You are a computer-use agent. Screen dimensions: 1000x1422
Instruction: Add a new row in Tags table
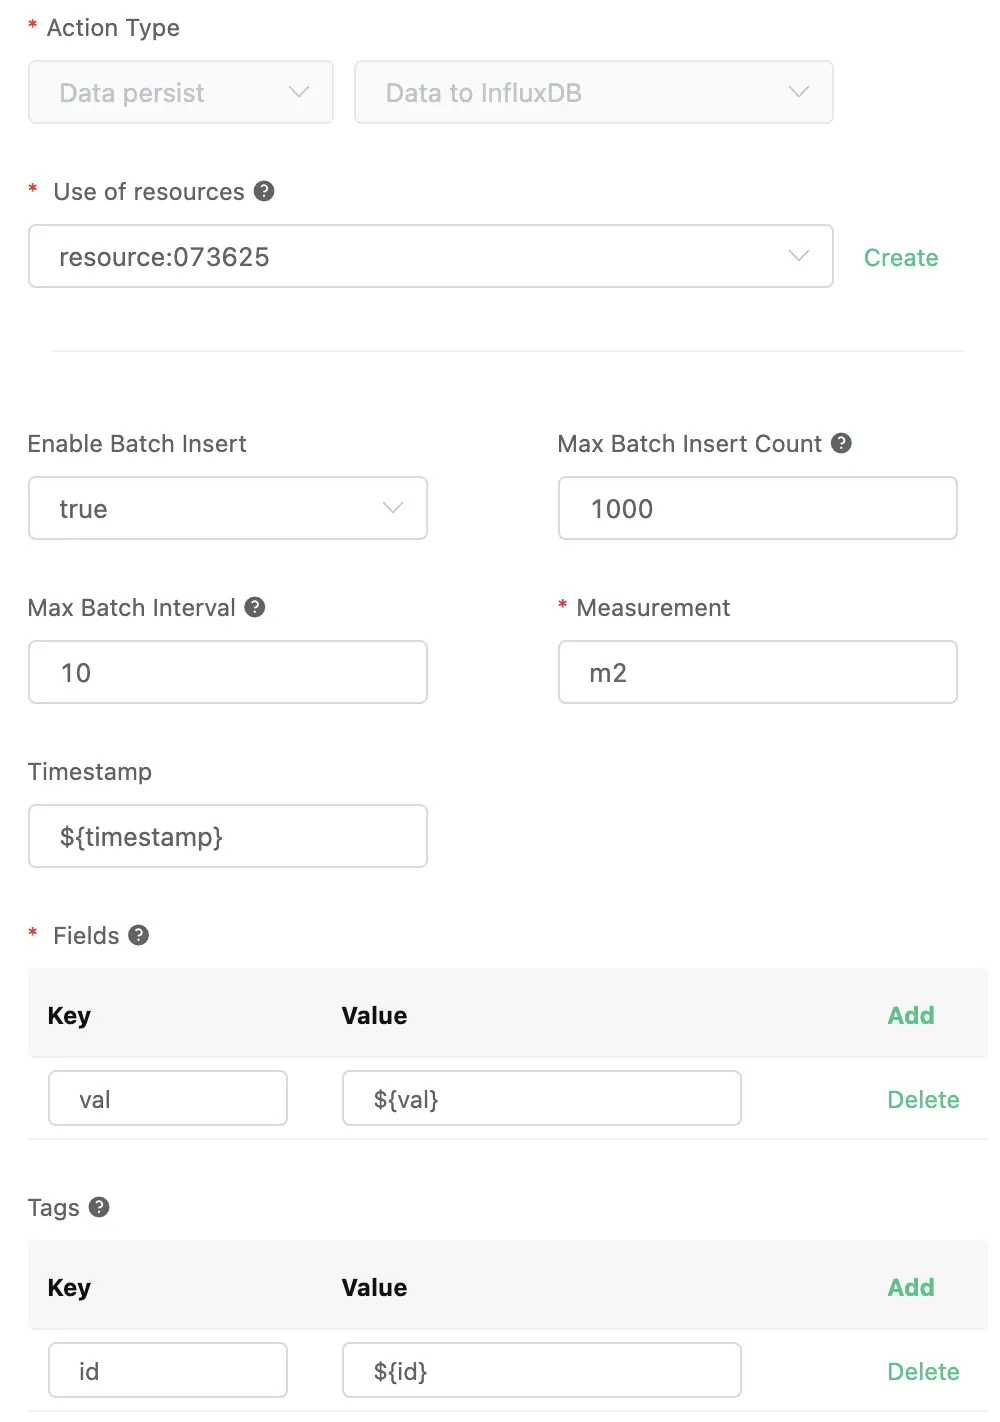pos(911,1288)
